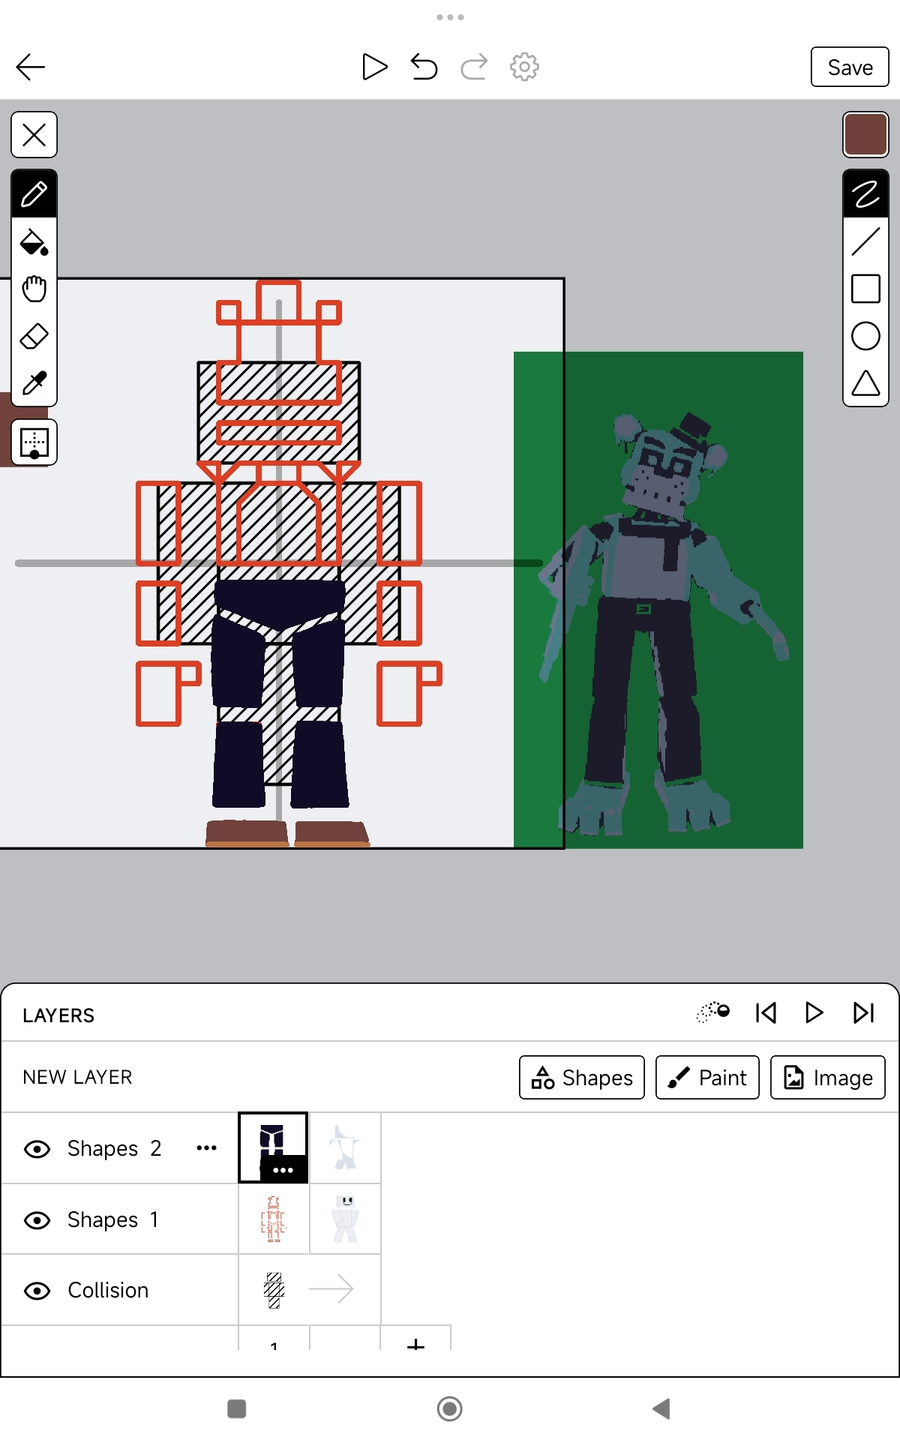Jump to next frame
Viewport: 900px width, 1440px height.
click(x=864, y=1013)
